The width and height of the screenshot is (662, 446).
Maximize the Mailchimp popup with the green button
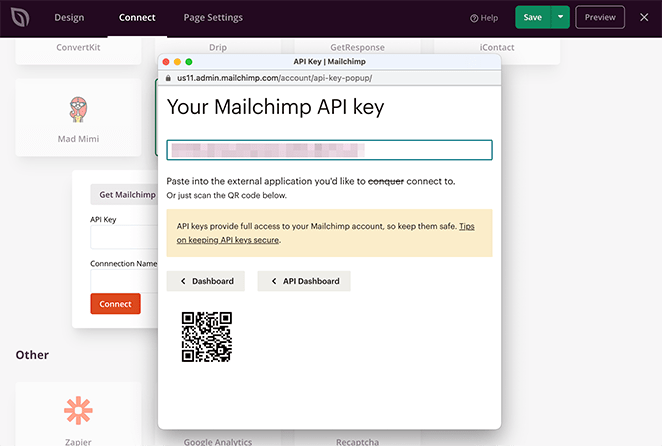(x=189, y=62)
